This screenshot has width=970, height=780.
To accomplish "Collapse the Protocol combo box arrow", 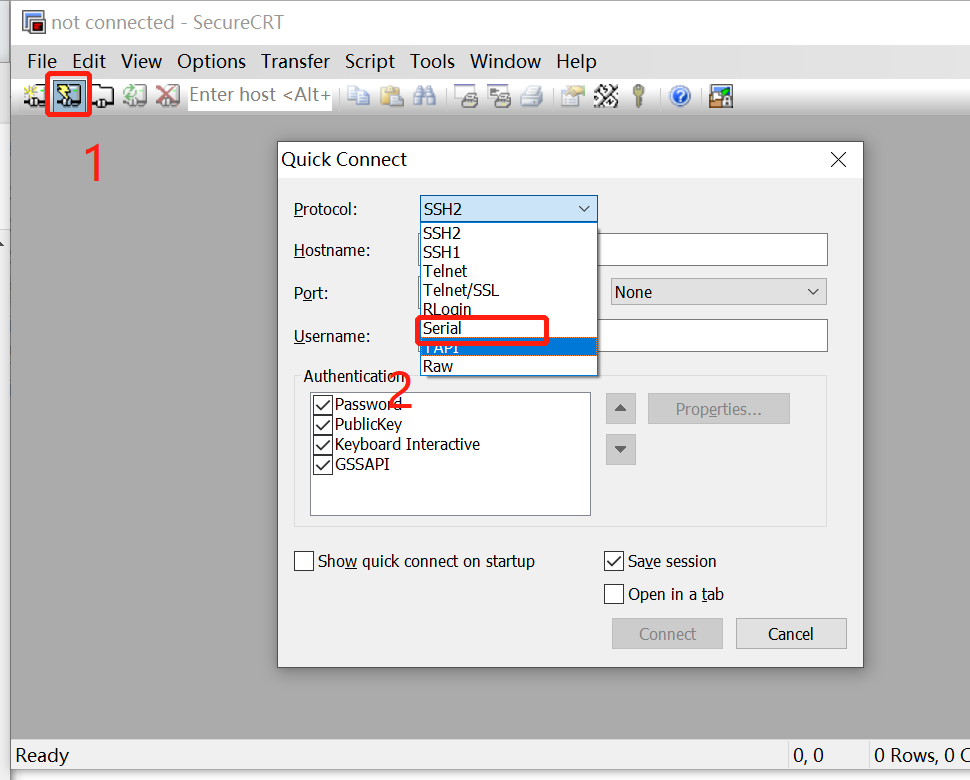I will 584,209.
